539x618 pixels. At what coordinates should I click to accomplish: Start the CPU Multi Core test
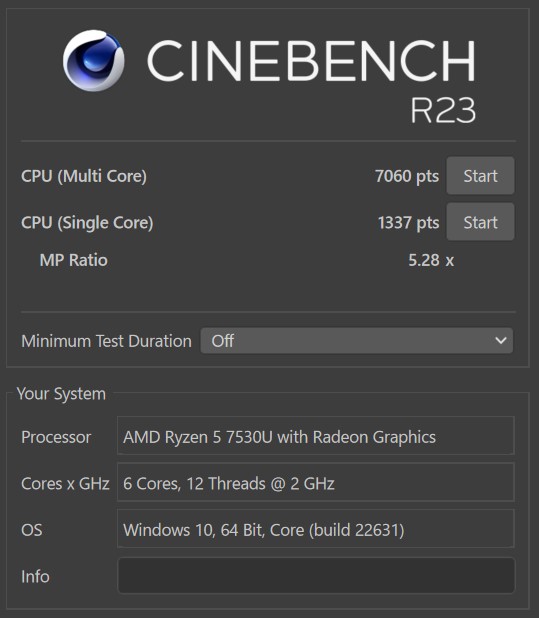pyautogui.click(x=480, y=176)
